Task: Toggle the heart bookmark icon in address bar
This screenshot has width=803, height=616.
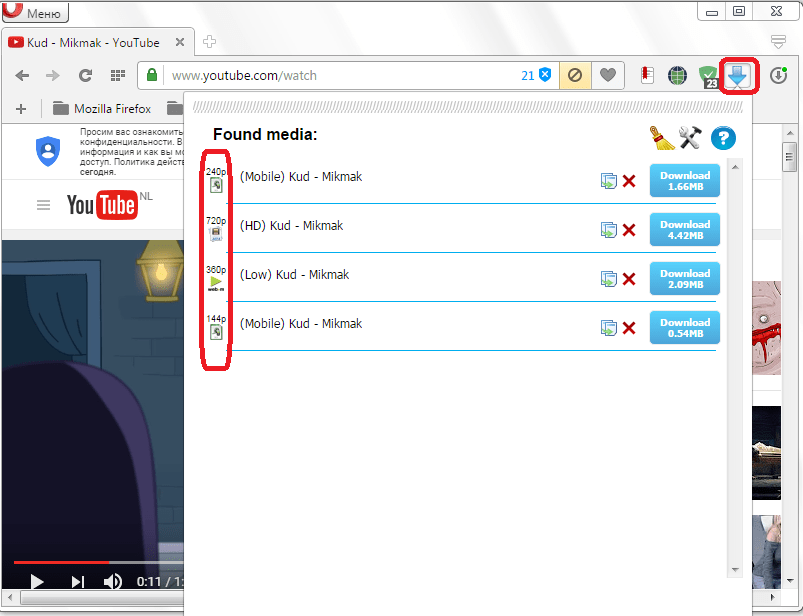Action: [607, 75]
